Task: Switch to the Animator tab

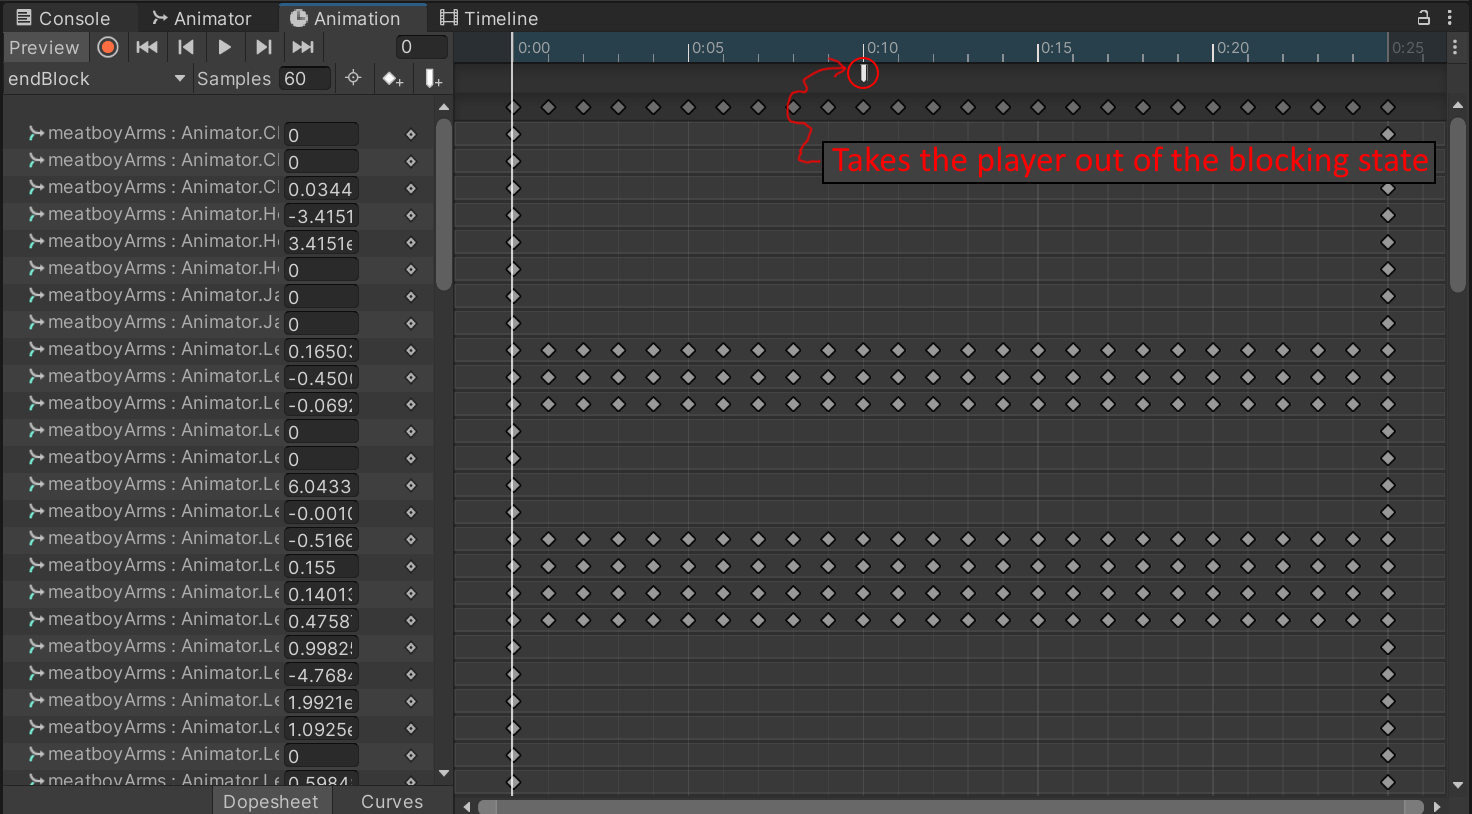Action: coord(201,18)
